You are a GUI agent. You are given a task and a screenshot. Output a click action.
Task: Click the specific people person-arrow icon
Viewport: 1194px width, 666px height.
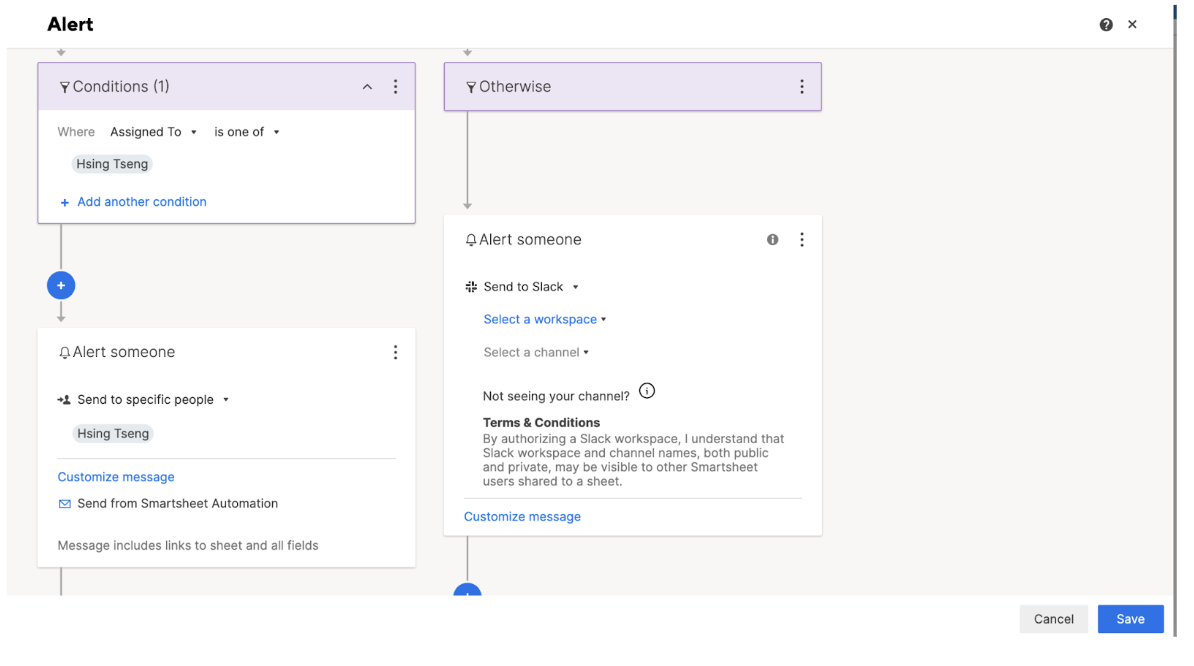pyautogui.click(x=64, y=400)
